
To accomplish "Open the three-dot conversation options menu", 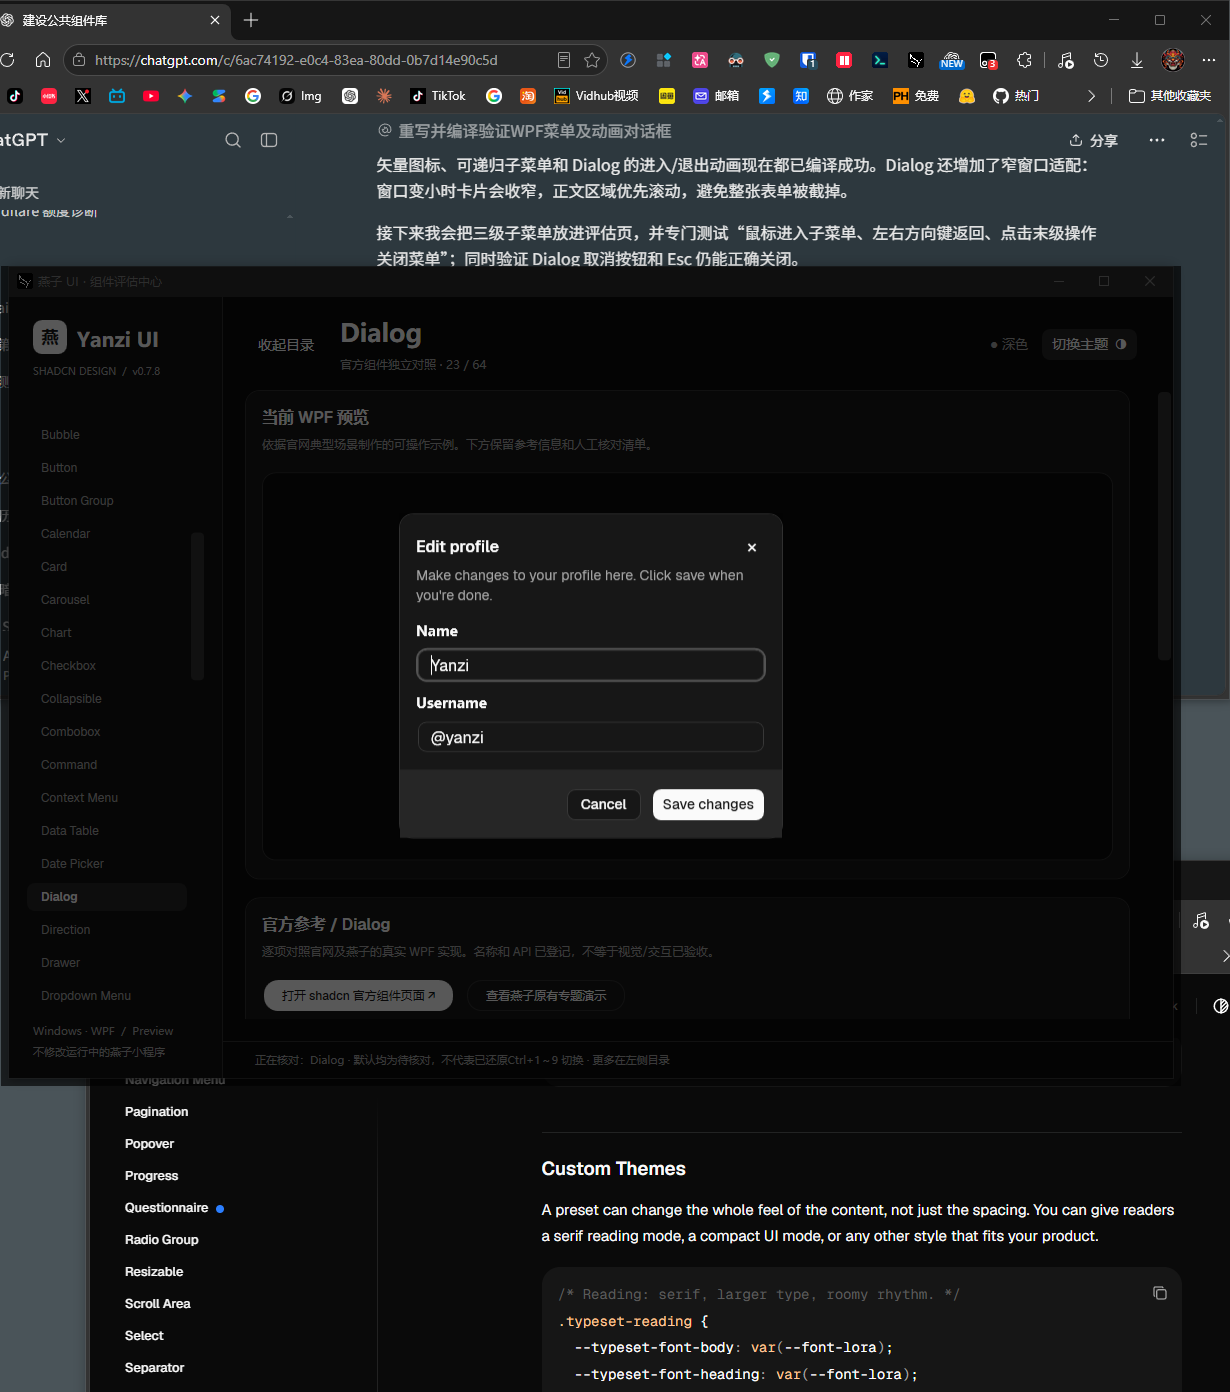I will (1157, 140).
